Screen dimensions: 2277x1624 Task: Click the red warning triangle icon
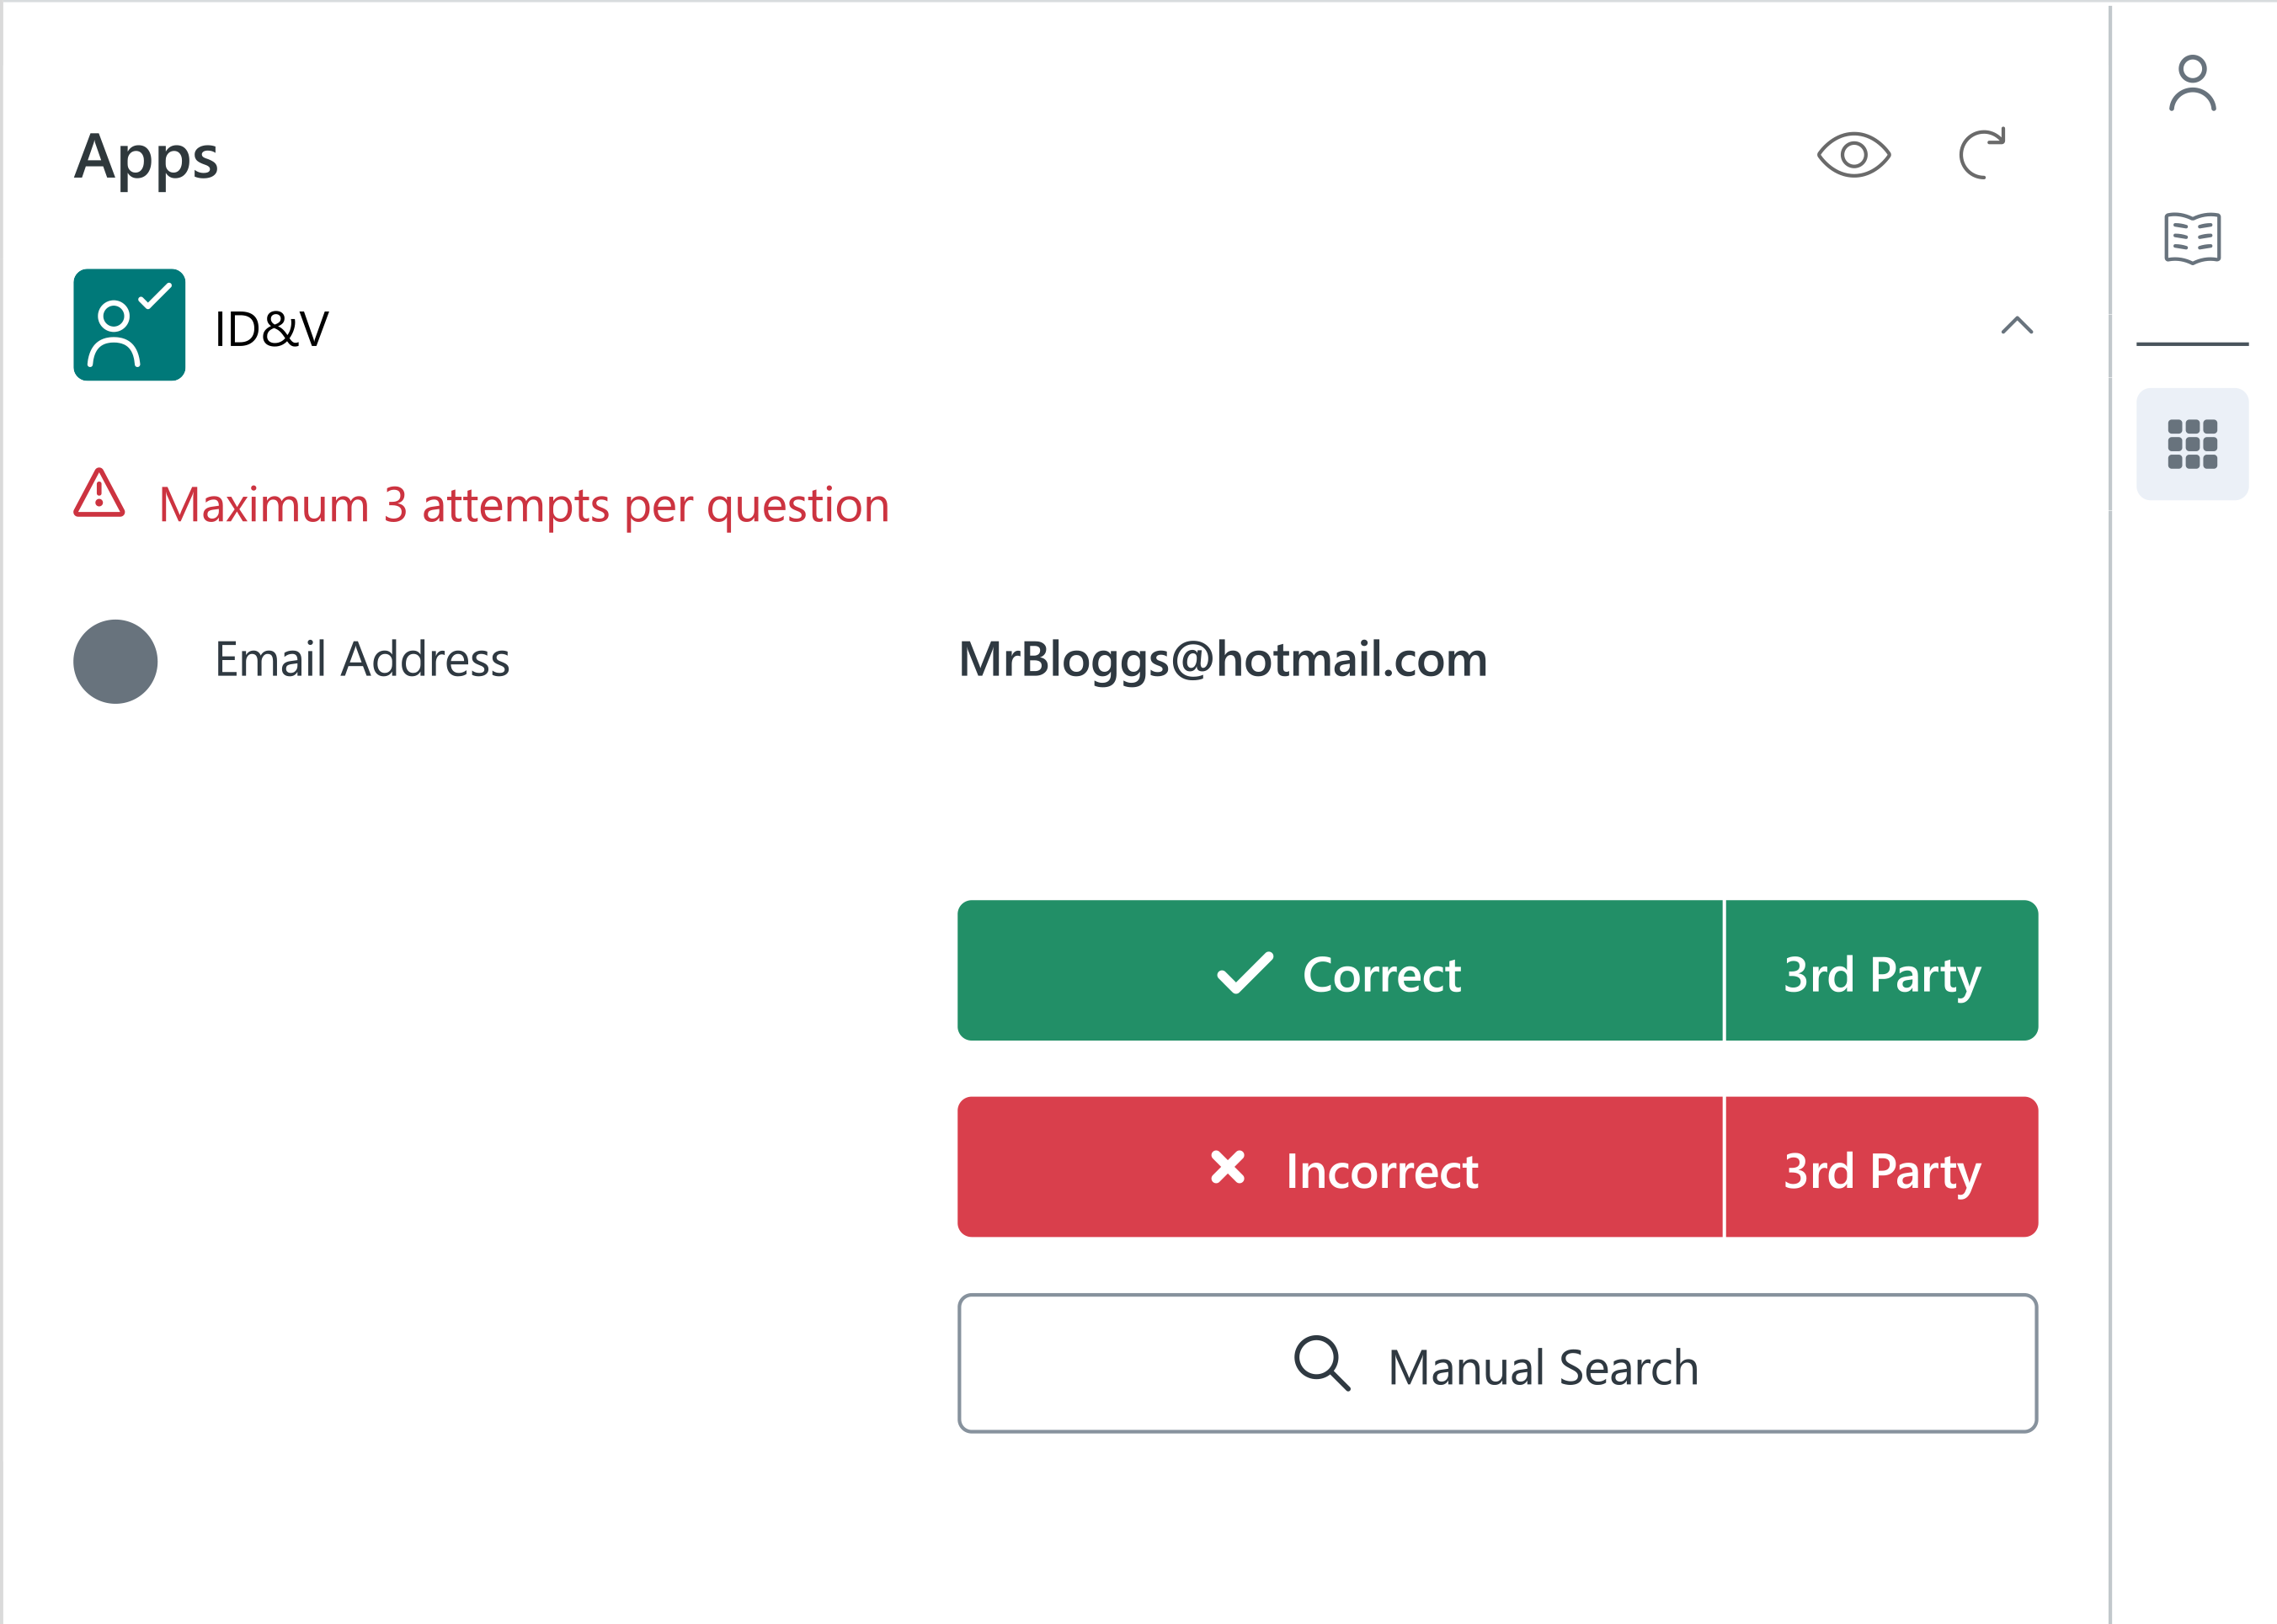pyautogui.click(x=99, y=494)
